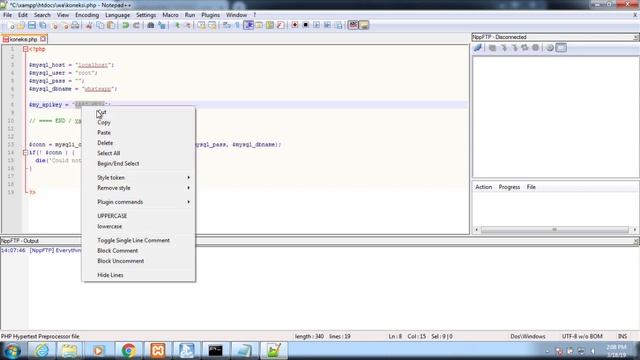Screen dimensions: 640x360
Task: Open the Plugins menu
Action: point(210,15)
